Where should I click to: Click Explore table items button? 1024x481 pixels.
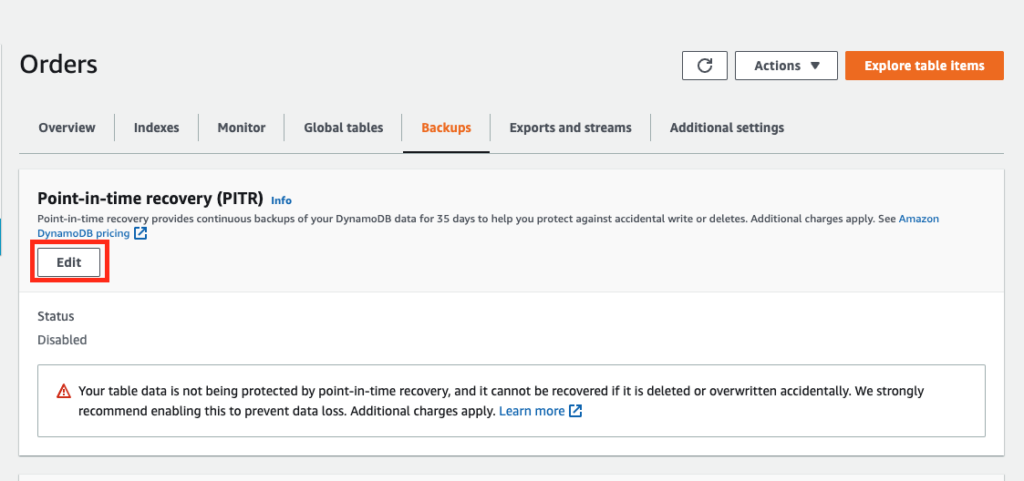point(924,66)
